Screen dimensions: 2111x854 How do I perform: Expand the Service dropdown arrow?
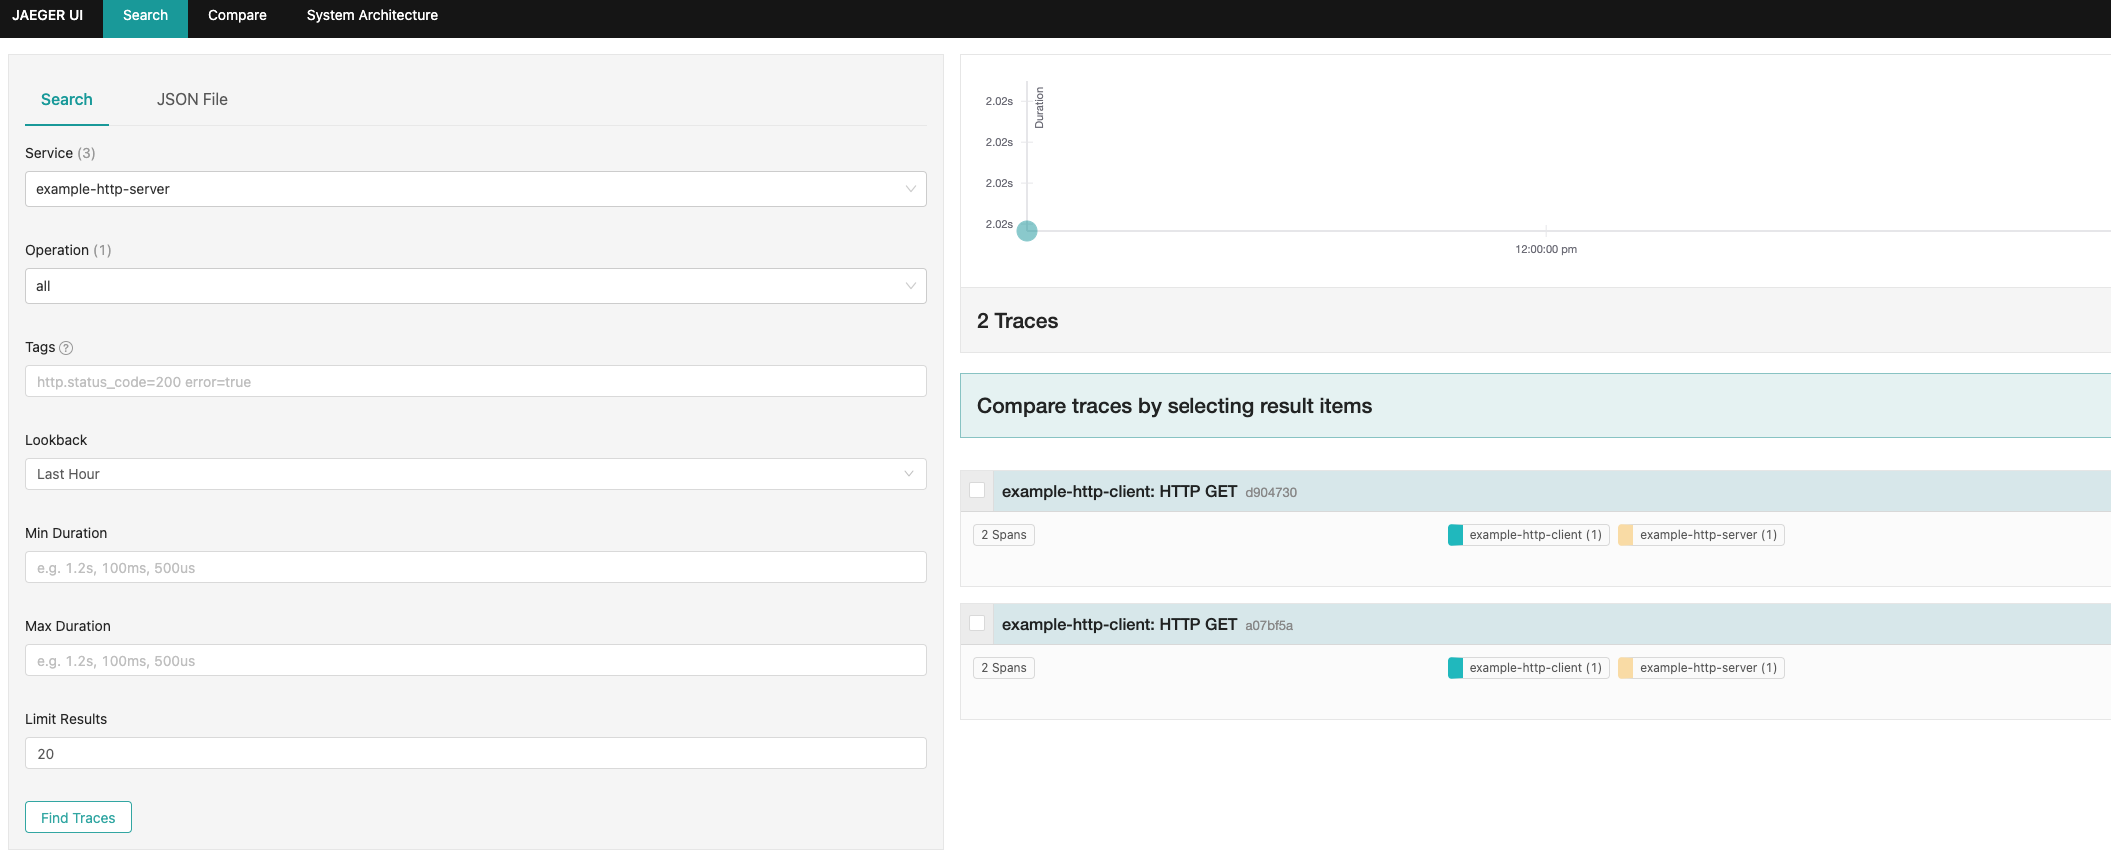tap(910, 189)
